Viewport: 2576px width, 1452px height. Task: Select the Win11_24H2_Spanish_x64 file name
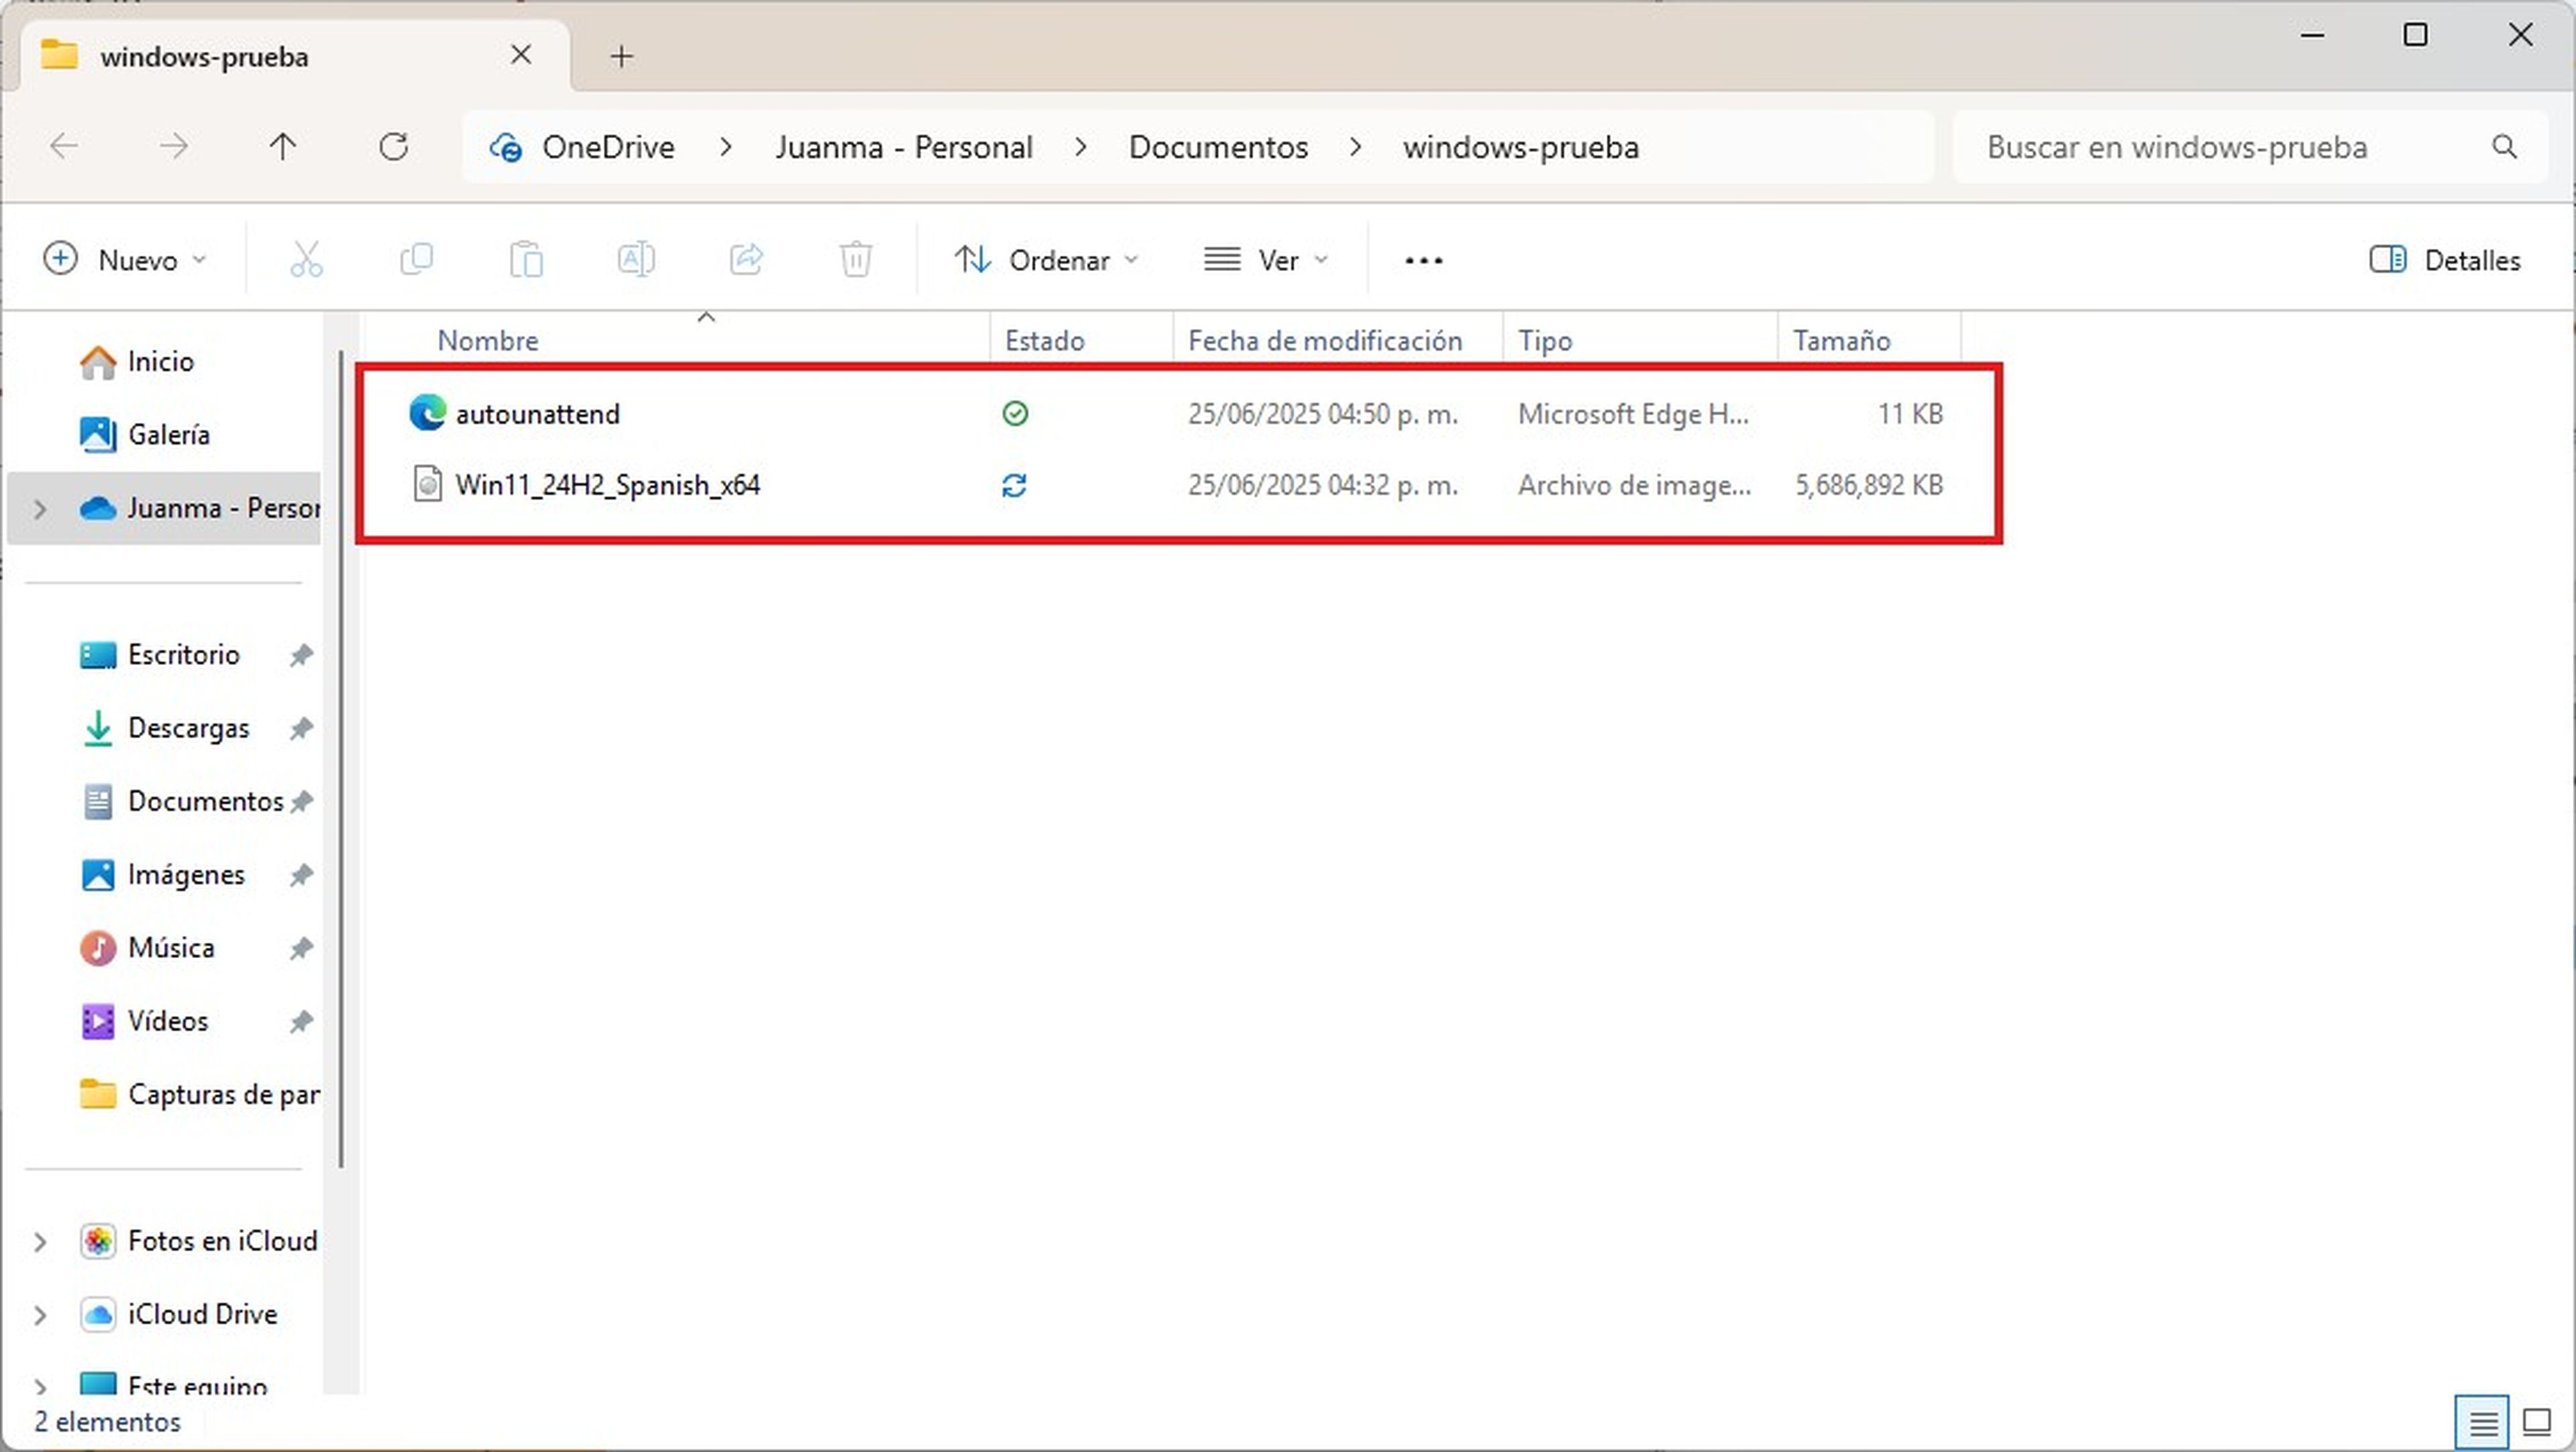pyautogui.click(x=607, y=485)
